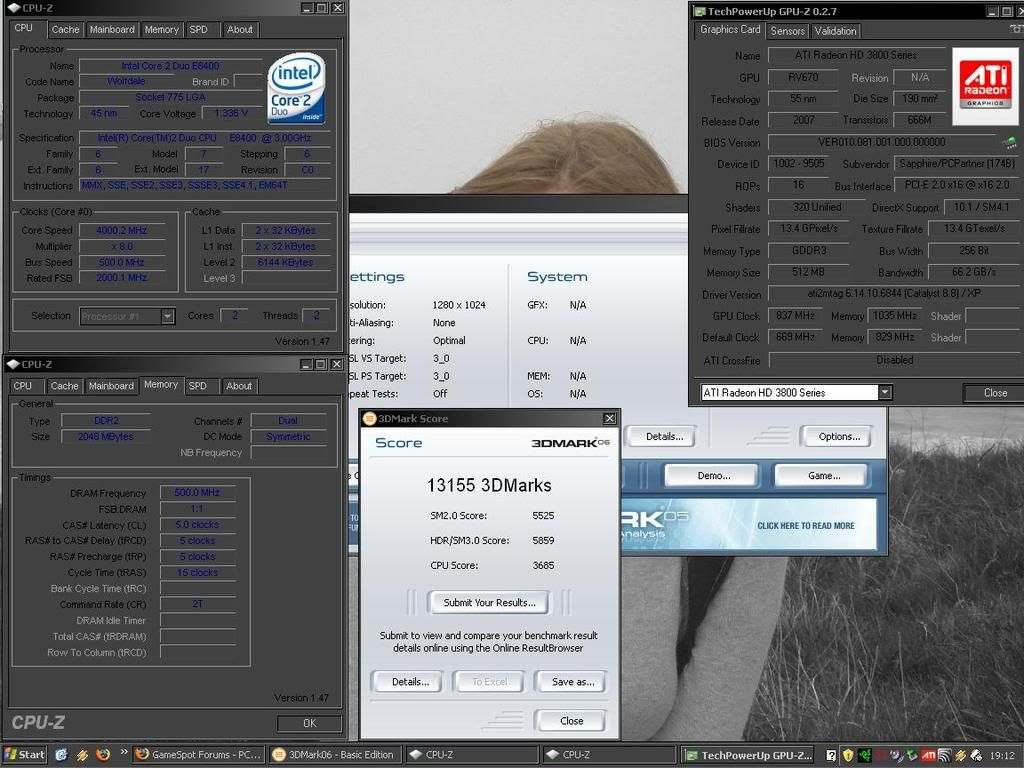Click the Game button in 3DMark06
This screenshot has width=1024, height=768.
[824, 475]
